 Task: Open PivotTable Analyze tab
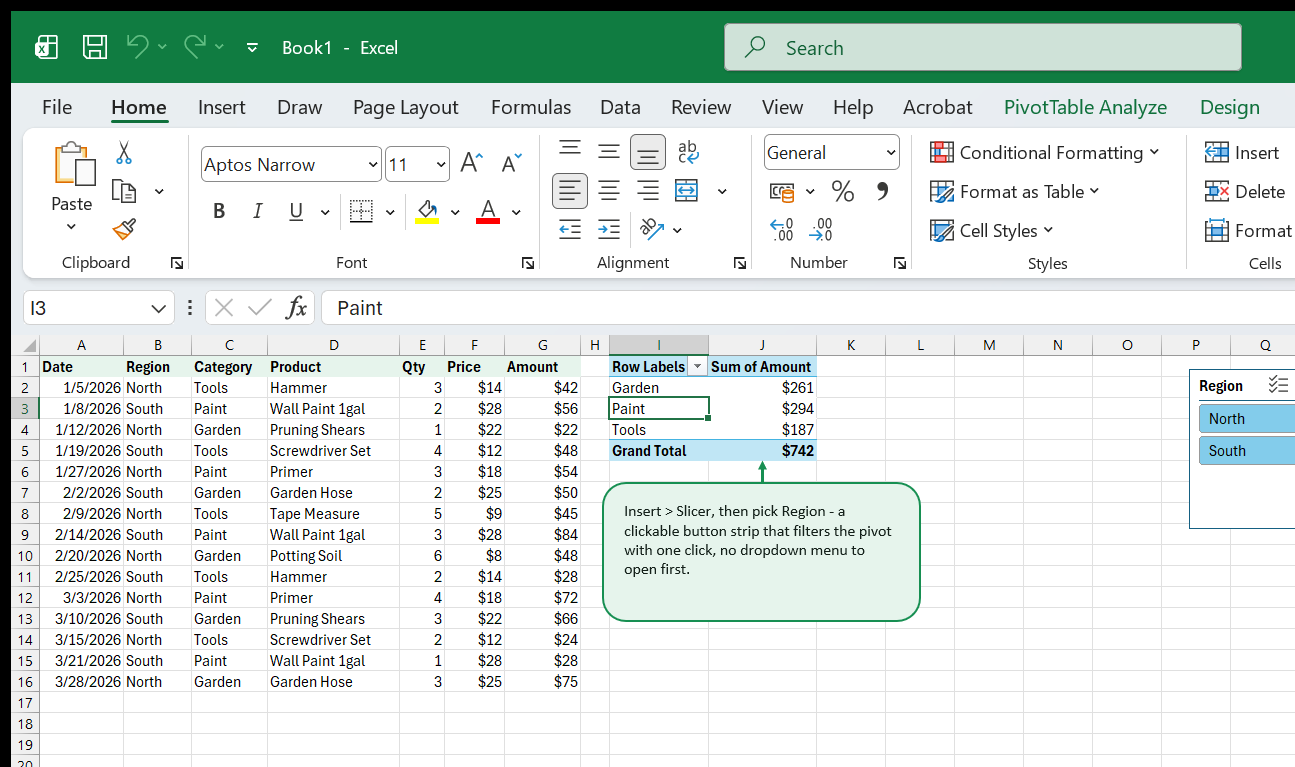point(1085,107)
